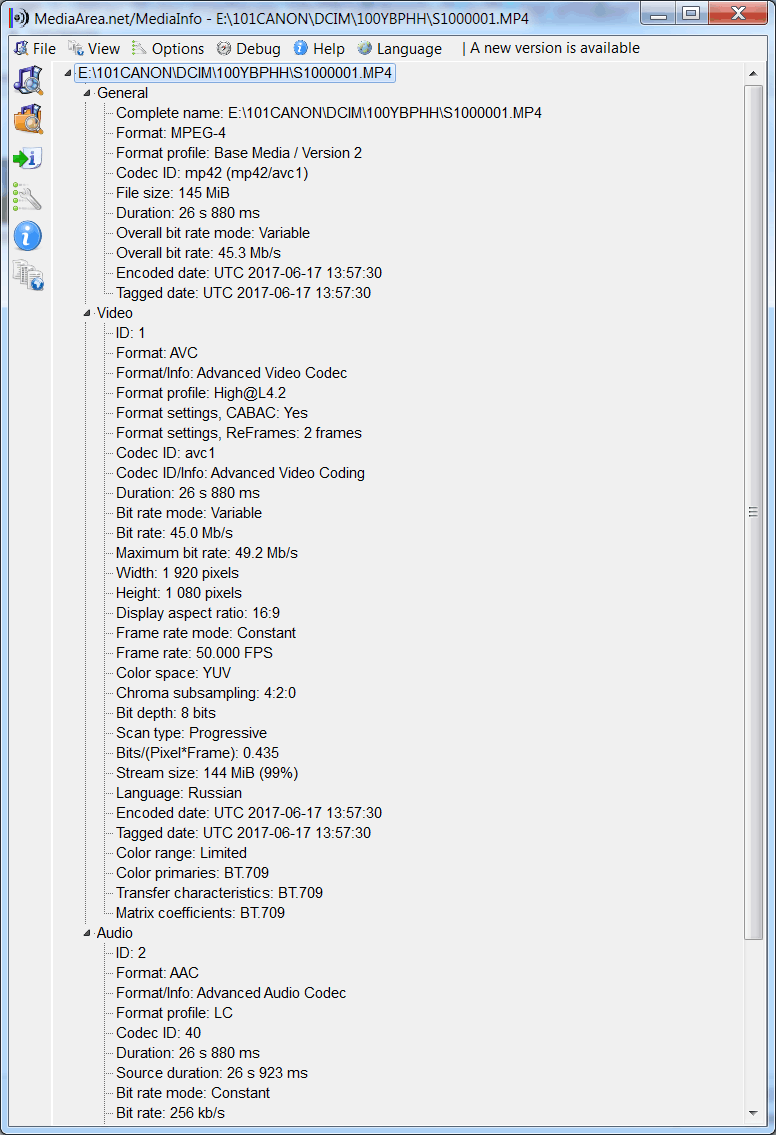Screen dimensions: 776x1135
Task: Click the Export sidebar icon with green arrow
Action: click(28, 158)
